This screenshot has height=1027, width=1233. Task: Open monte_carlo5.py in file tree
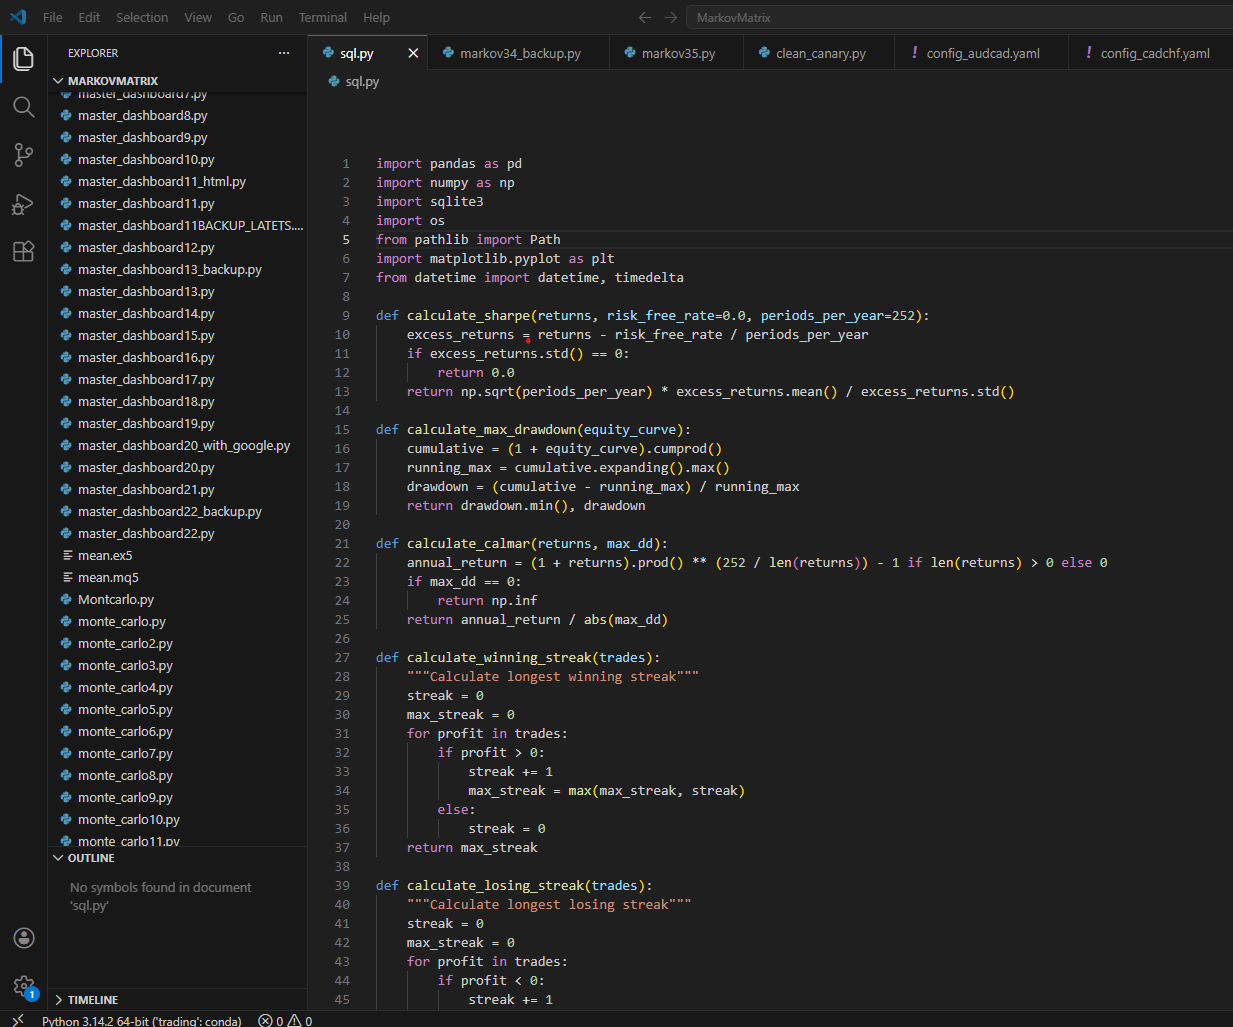[125, 710]
